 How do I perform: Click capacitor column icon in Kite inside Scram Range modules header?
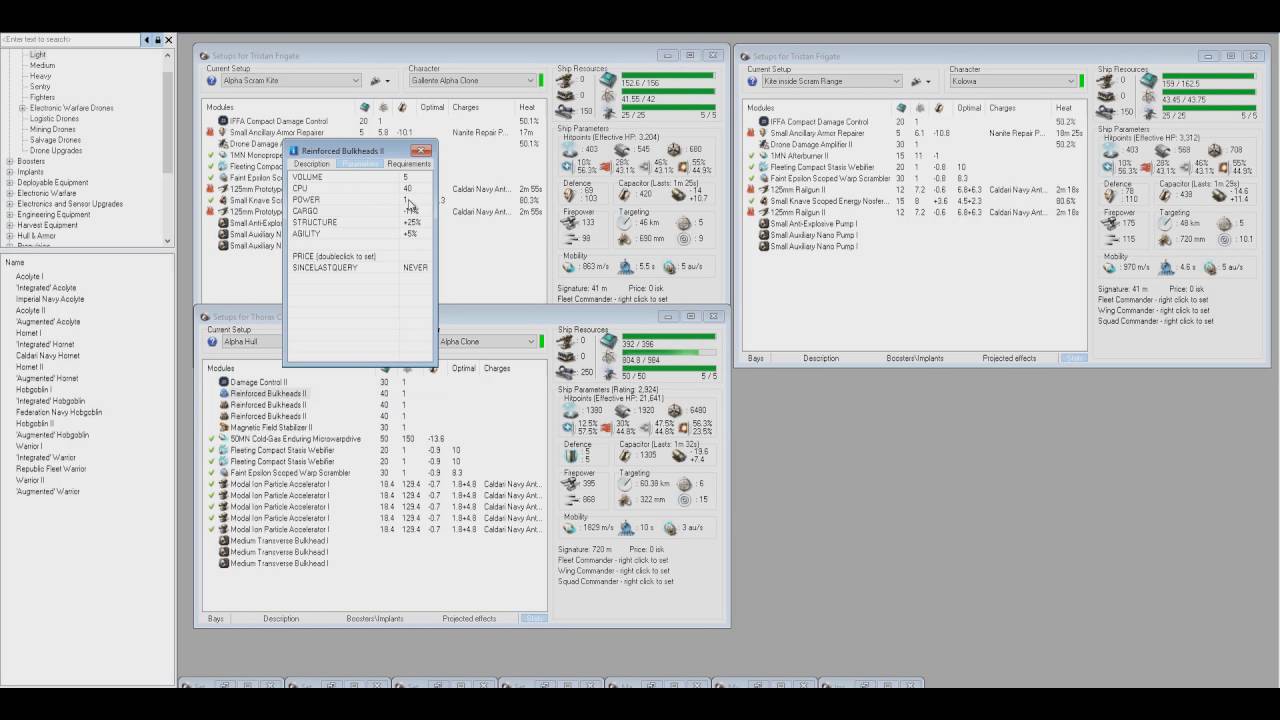(x=939, y=108)
